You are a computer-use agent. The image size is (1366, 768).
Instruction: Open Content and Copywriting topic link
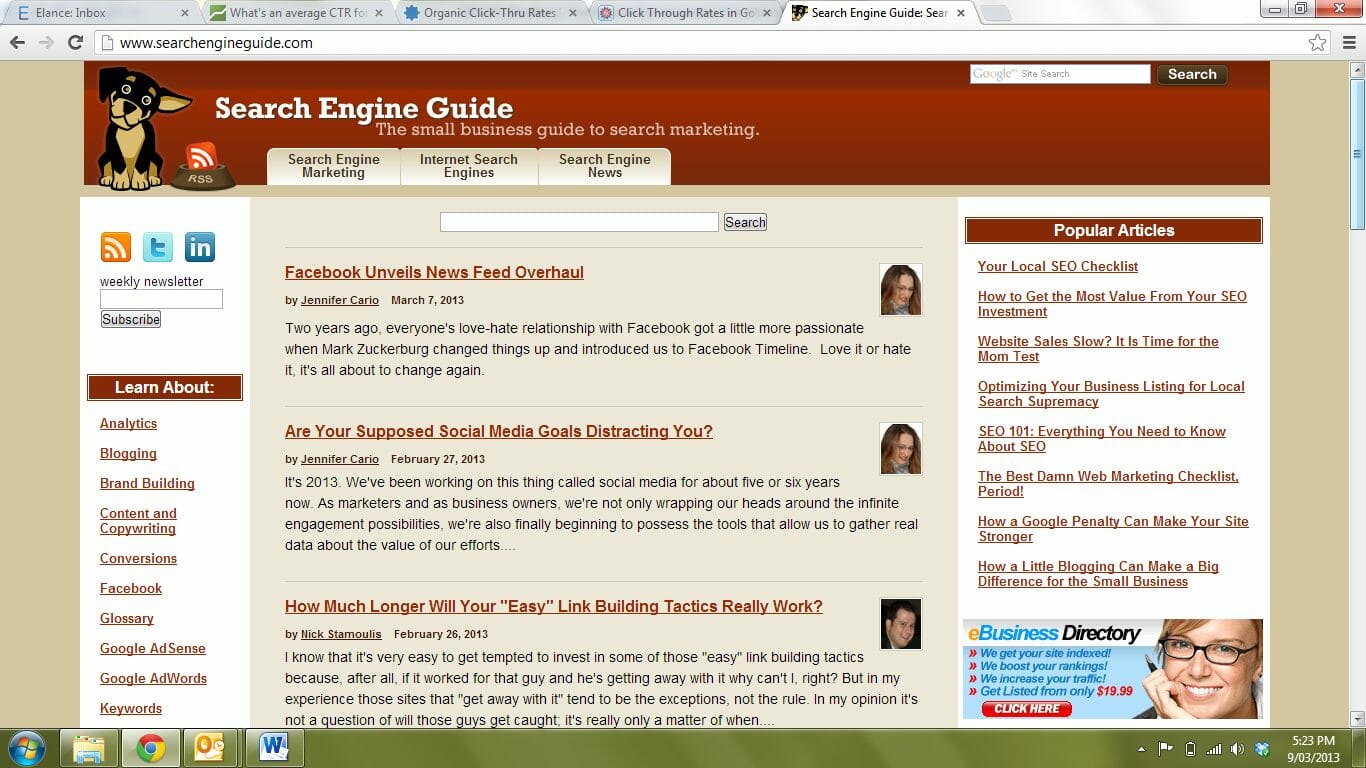(138, 521)
